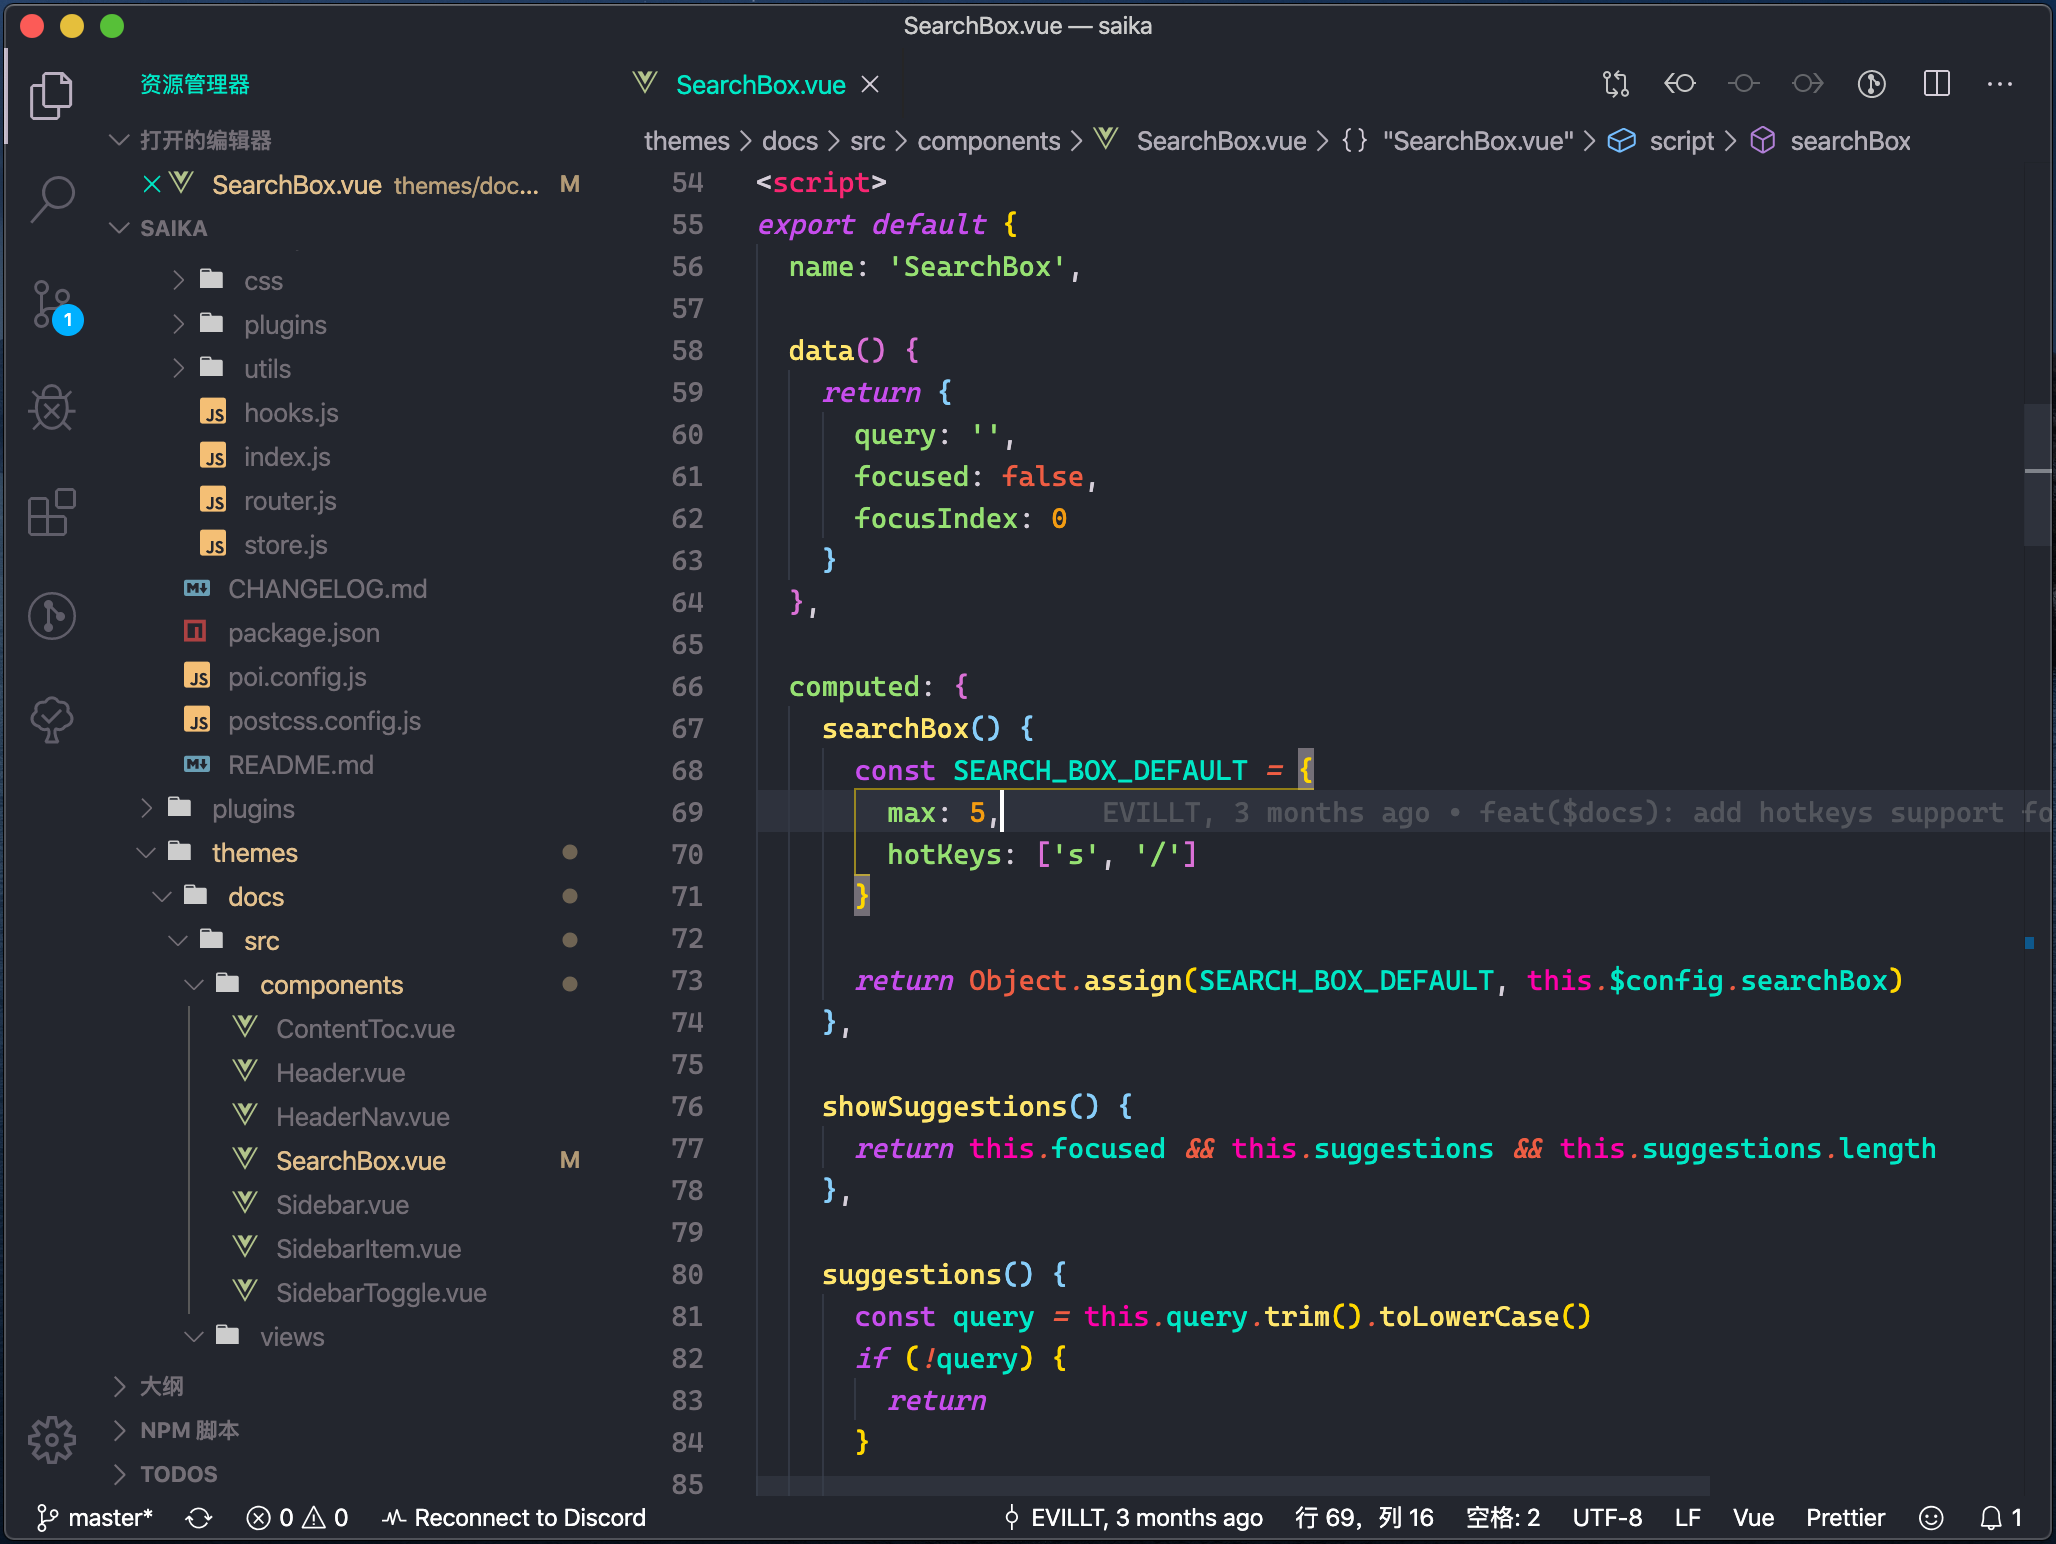Select the SearchBox.vue editor tab
The image size is (2056, 1544).
pyautogui.click(x=760, y=85)
